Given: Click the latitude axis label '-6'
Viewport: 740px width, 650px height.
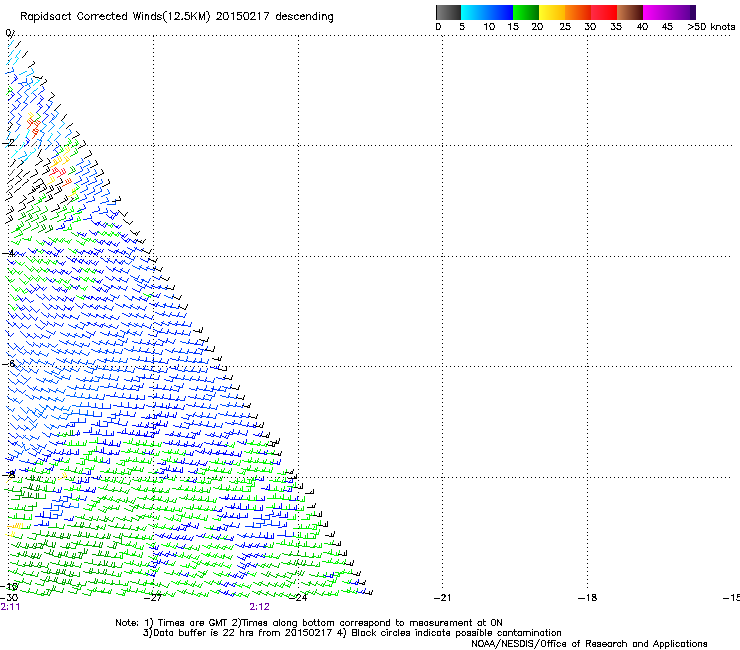Looking at the screenshot, I should click(8, 363).
